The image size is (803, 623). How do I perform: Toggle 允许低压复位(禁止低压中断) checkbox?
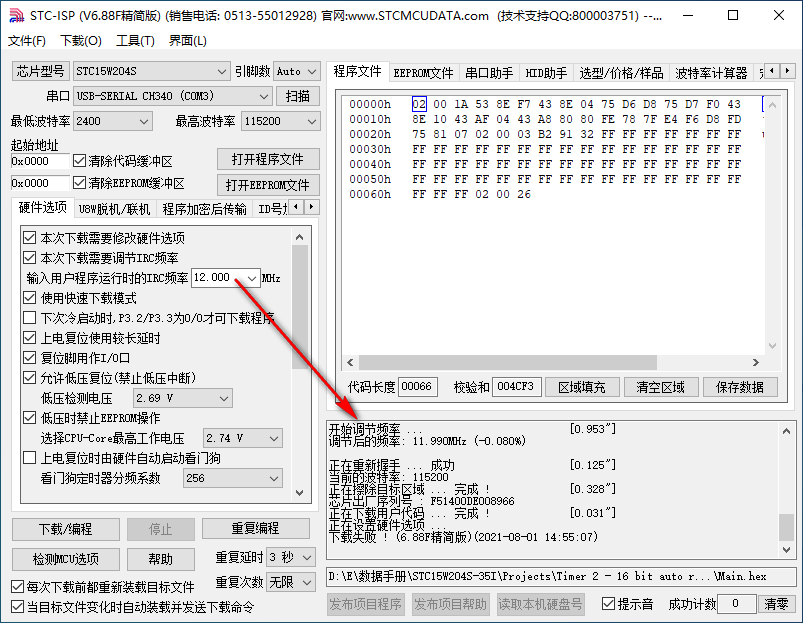pyautogui.click(x=30, y=378)
